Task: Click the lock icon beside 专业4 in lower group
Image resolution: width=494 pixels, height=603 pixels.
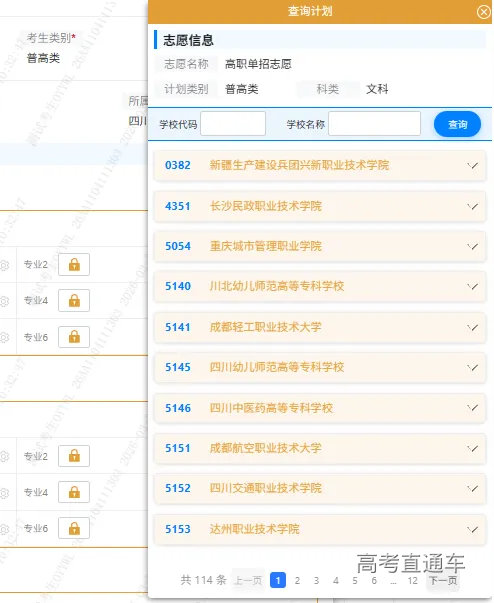Action: [x=74, y=492]
